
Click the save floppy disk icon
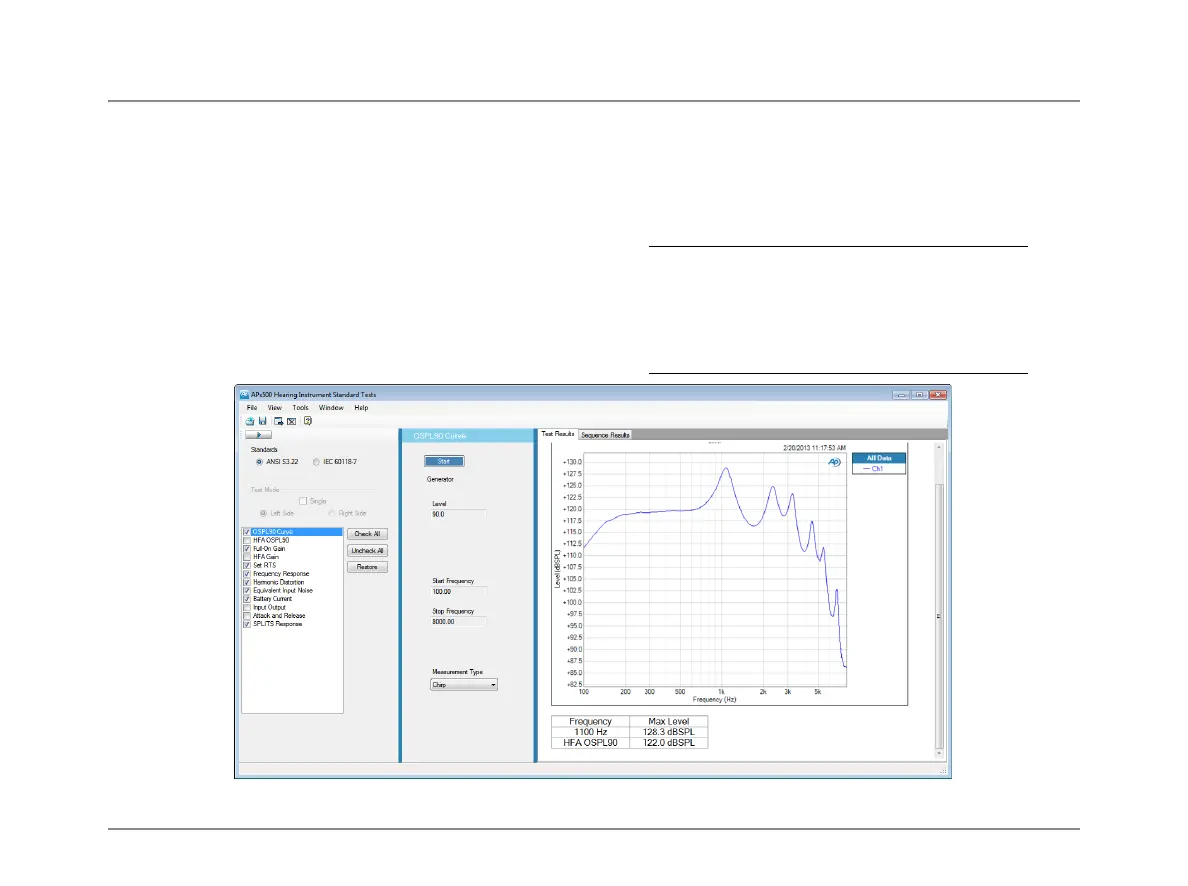(x=263, y=421)
